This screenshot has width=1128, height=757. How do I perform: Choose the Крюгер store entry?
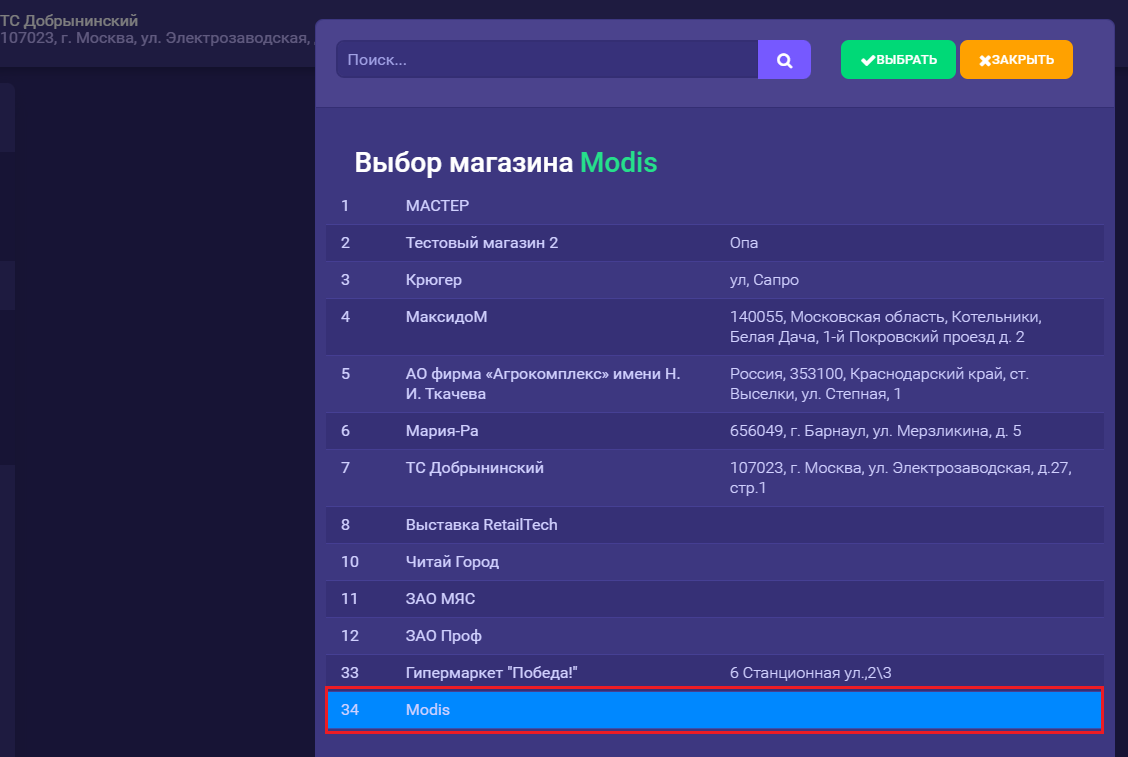click(714, 280)
